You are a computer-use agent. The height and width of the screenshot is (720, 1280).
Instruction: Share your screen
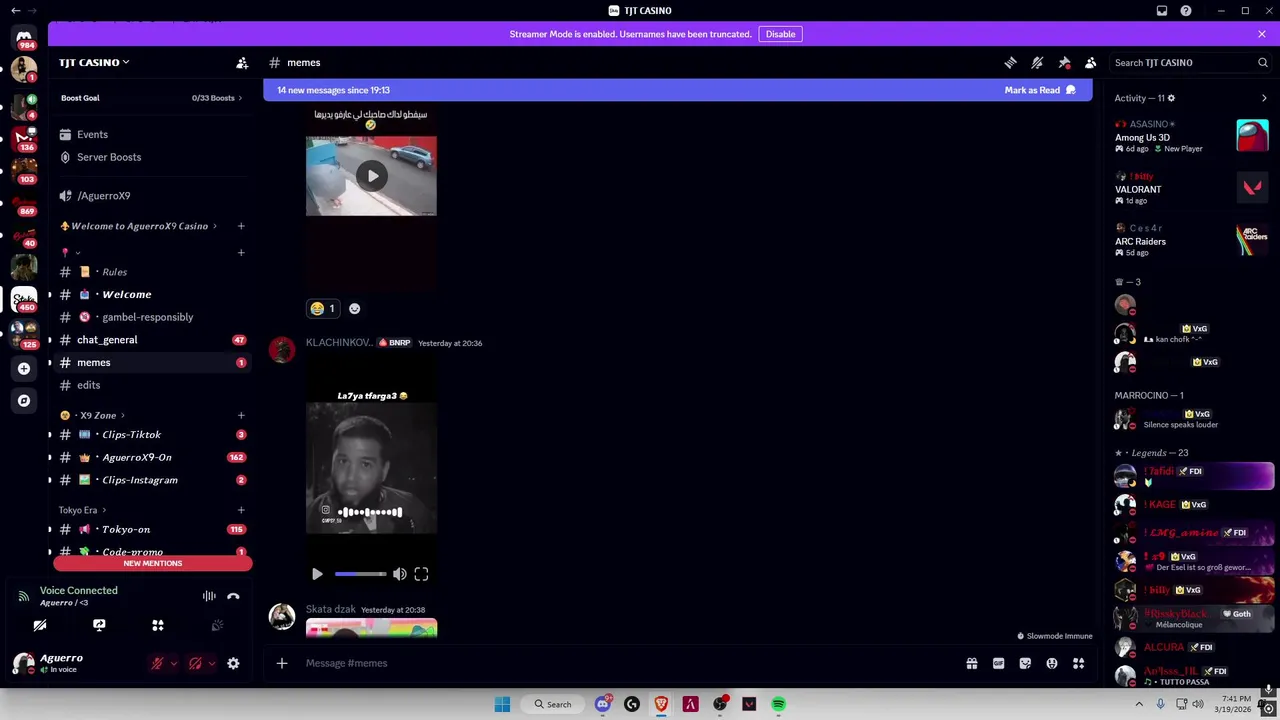[99, 625]
